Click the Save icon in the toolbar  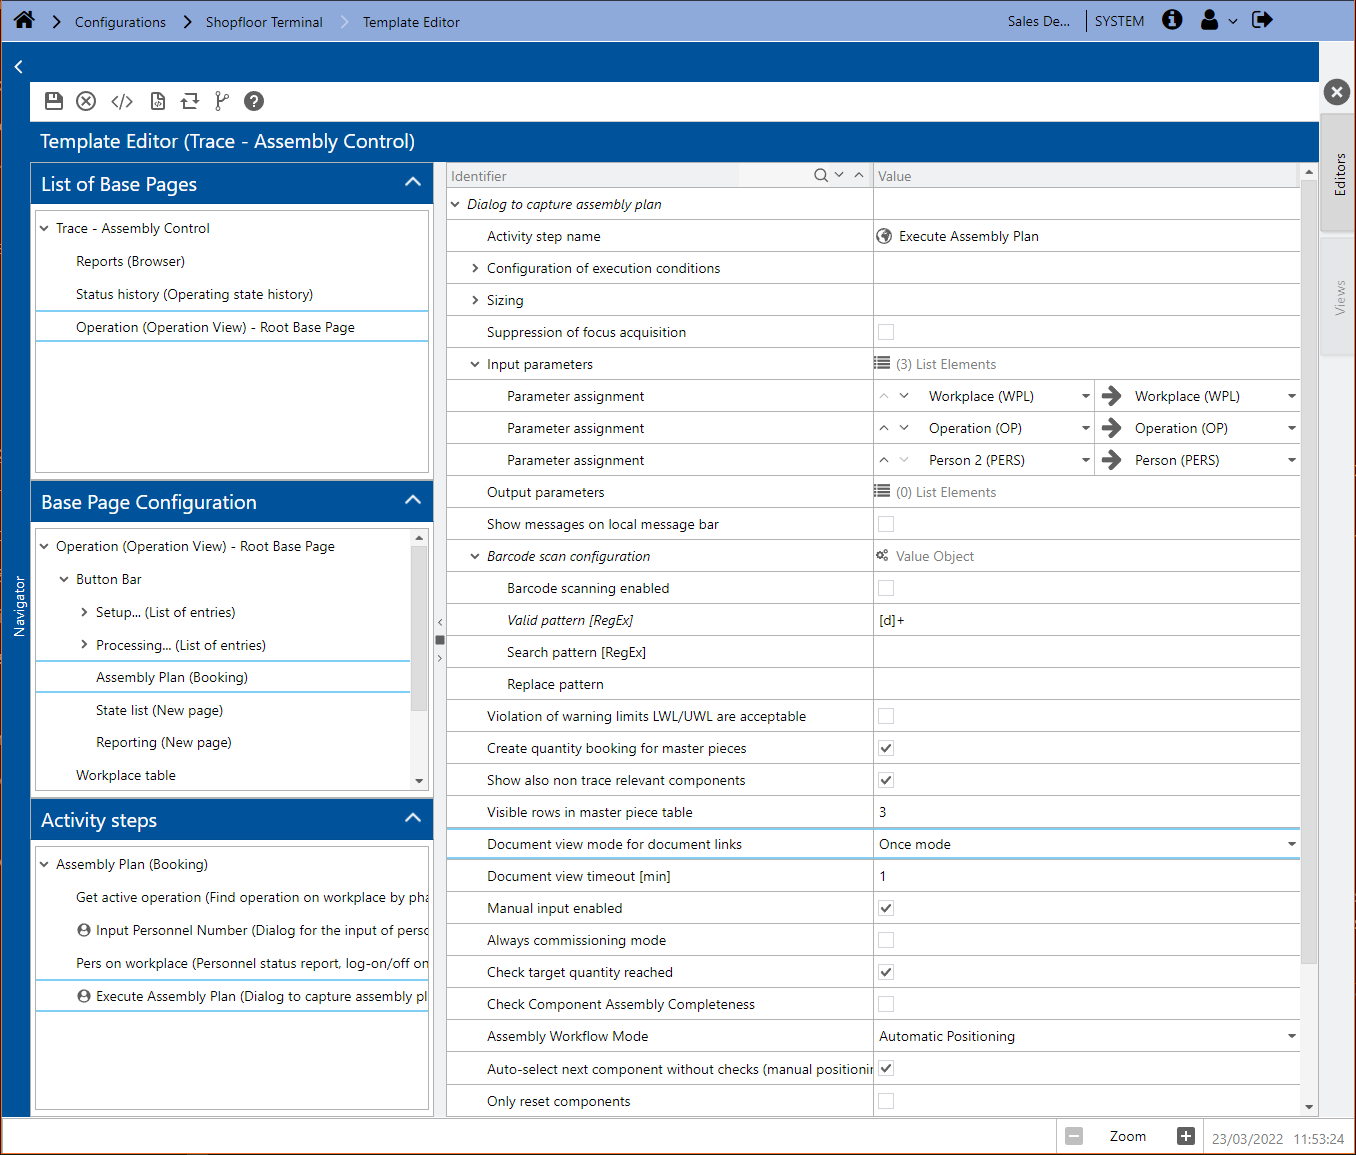pos(54,101)
